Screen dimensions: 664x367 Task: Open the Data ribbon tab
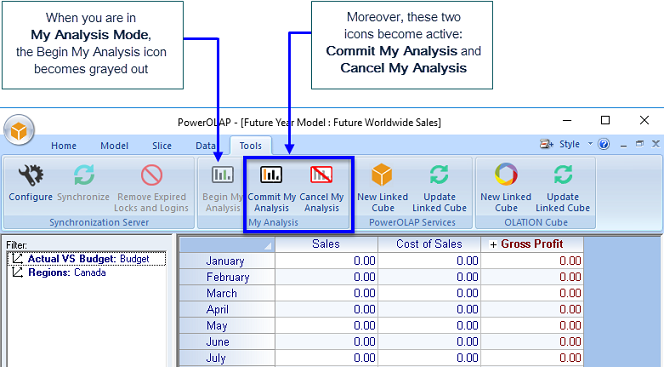coord(205,146)
